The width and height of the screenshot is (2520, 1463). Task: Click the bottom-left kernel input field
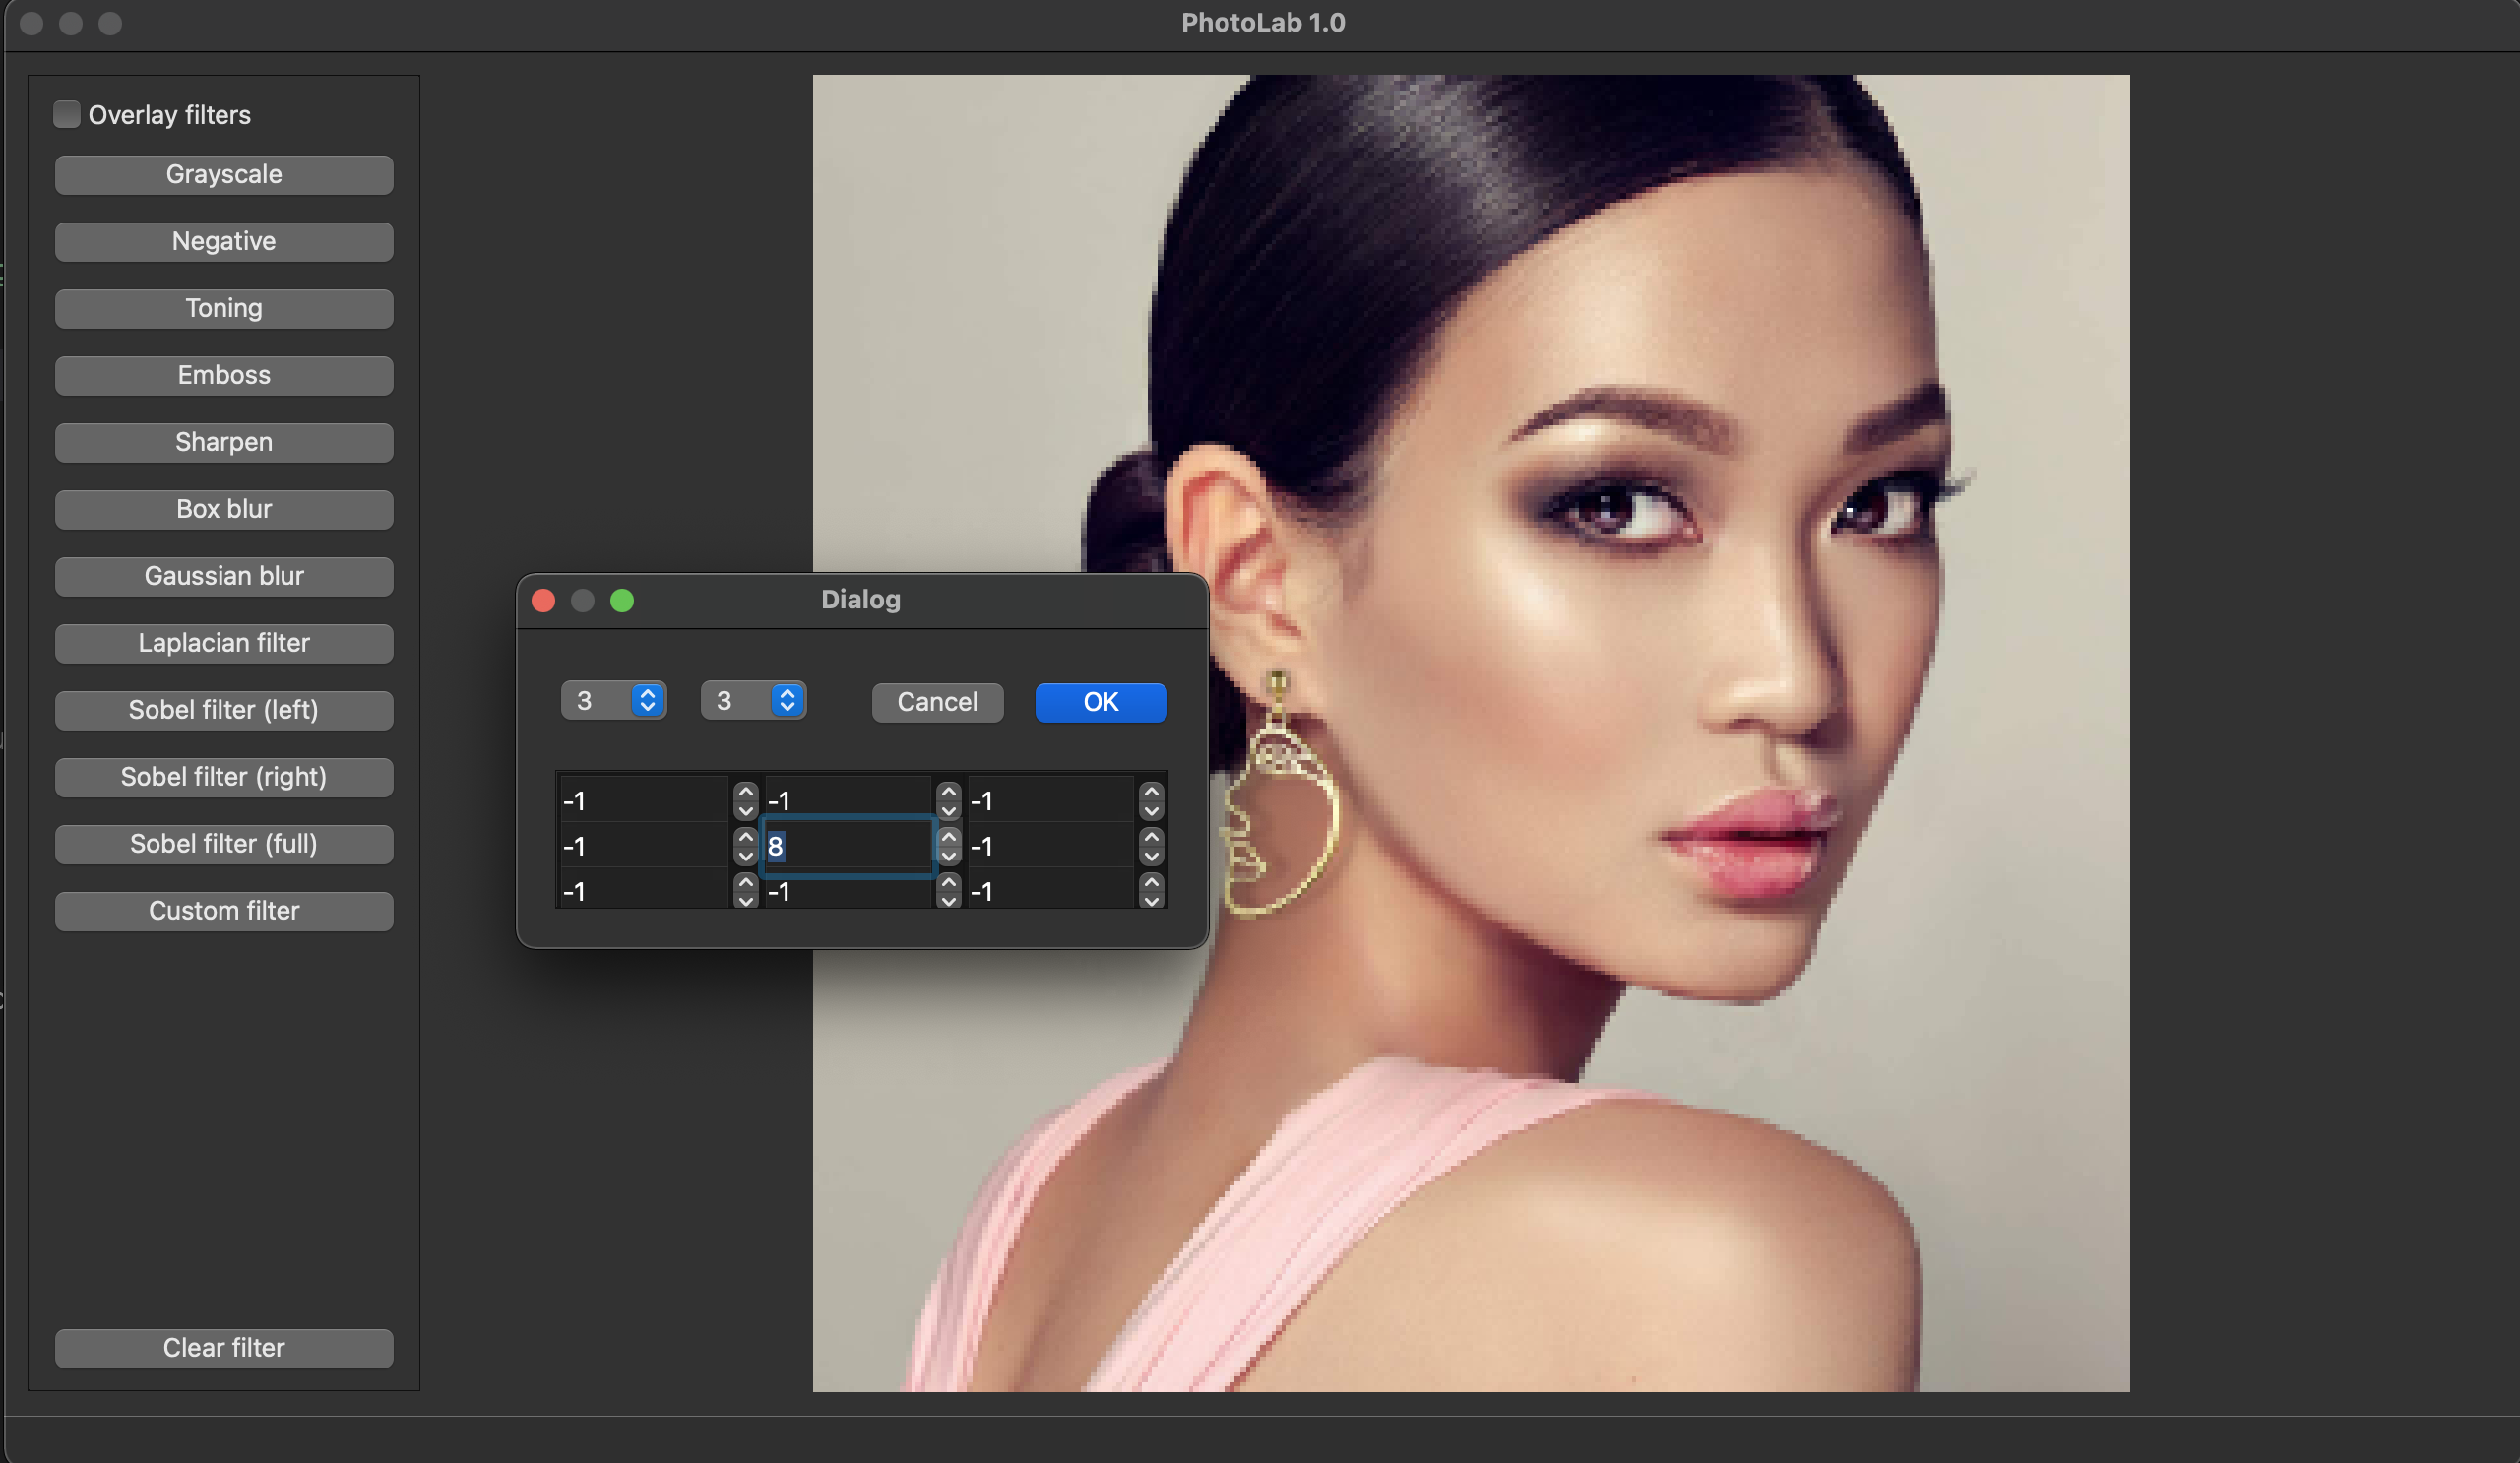pos(642,891)
